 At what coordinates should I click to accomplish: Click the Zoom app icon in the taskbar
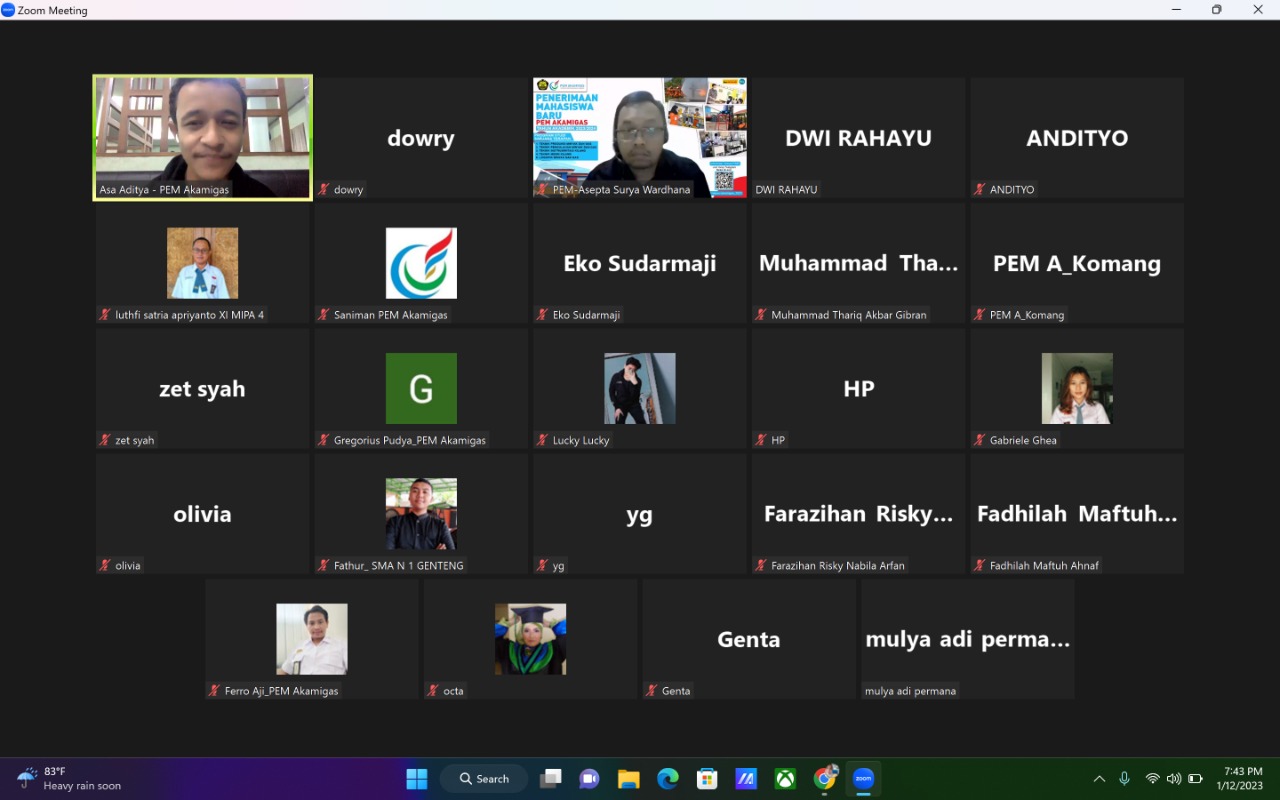[x=864, y=778]
